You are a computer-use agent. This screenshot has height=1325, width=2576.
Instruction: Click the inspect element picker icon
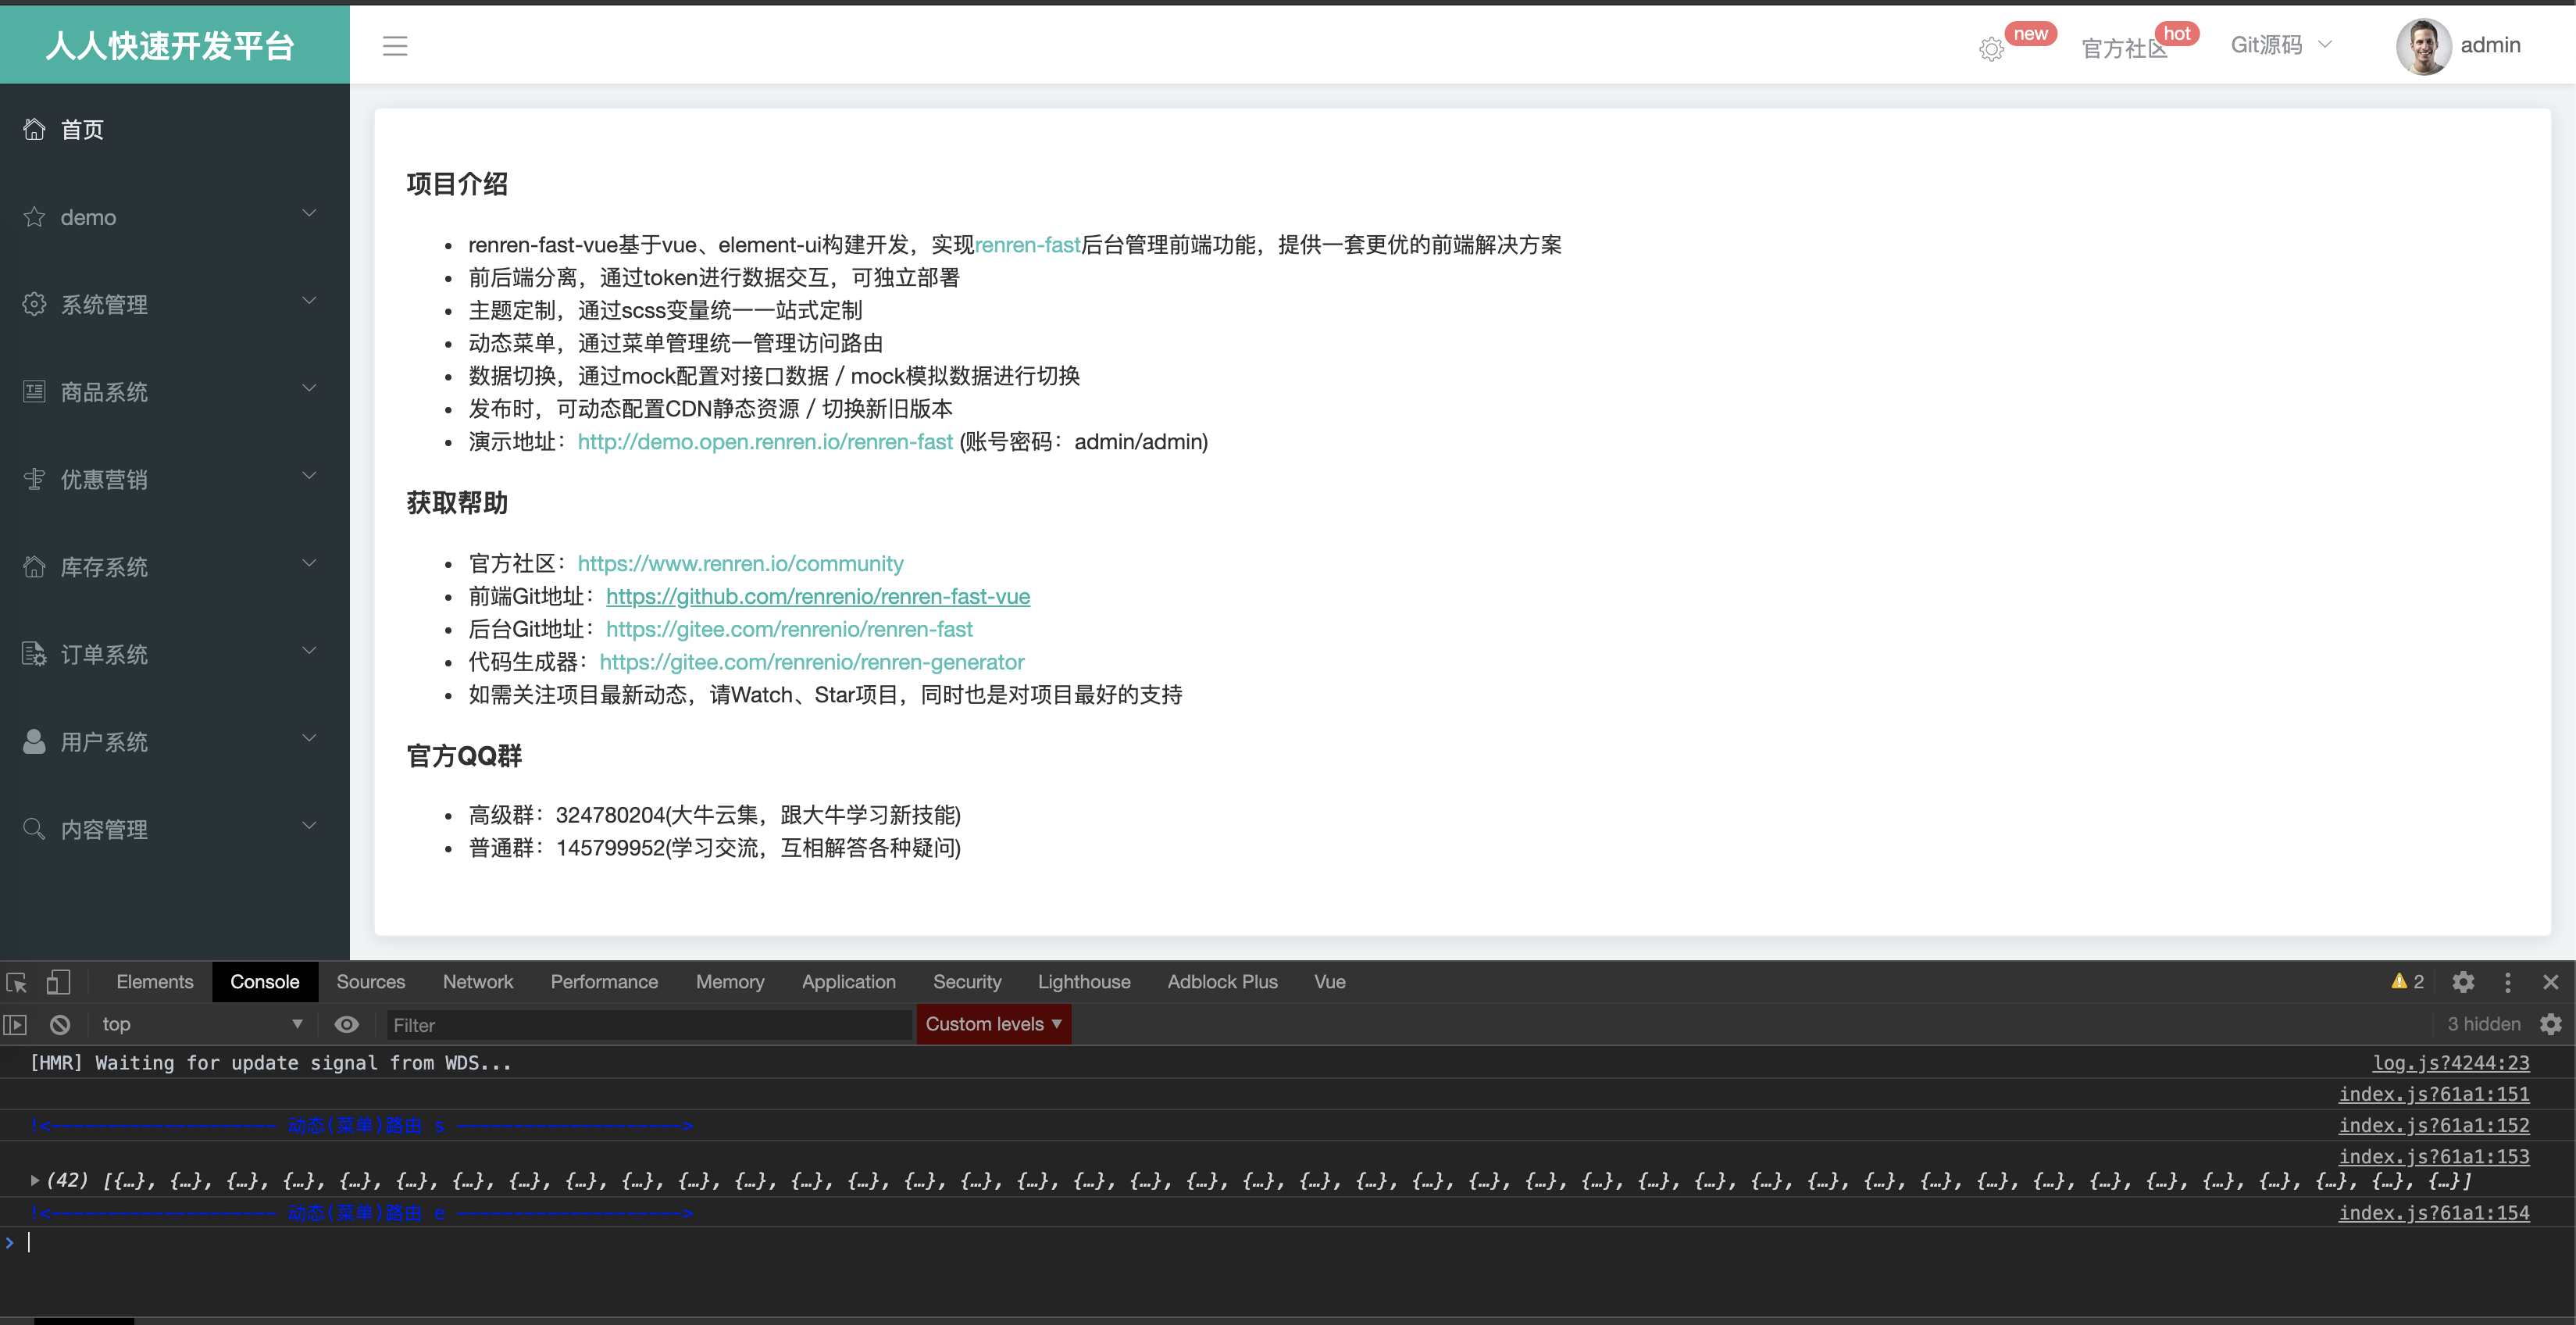[x=17, y=982]
